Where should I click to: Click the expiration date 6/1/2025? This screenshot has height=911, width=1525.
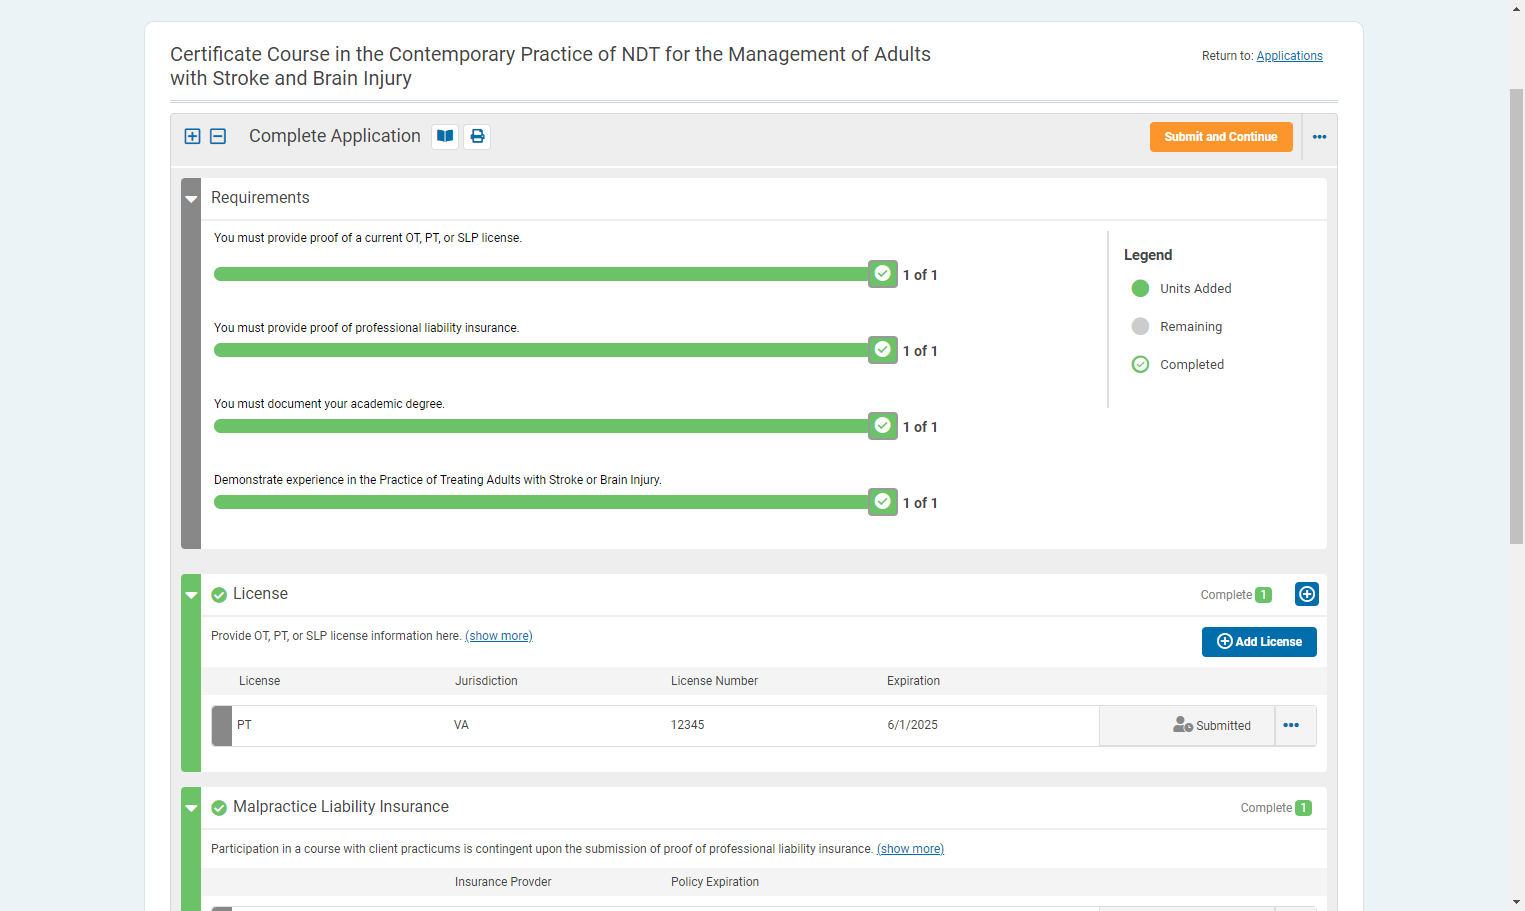913,725
